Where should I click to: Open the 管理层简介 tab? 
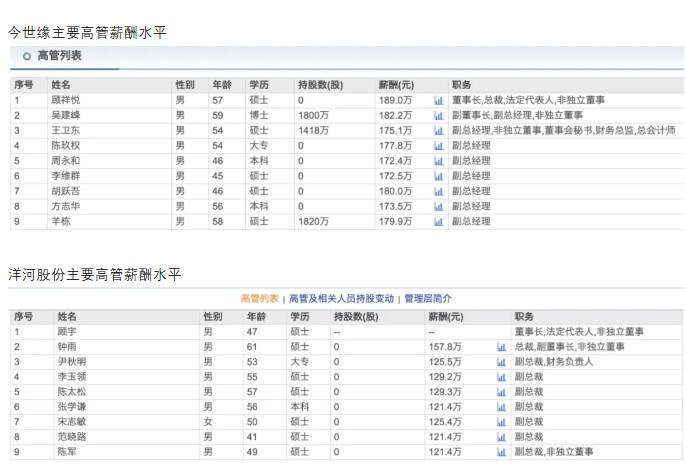click(427, 298)
